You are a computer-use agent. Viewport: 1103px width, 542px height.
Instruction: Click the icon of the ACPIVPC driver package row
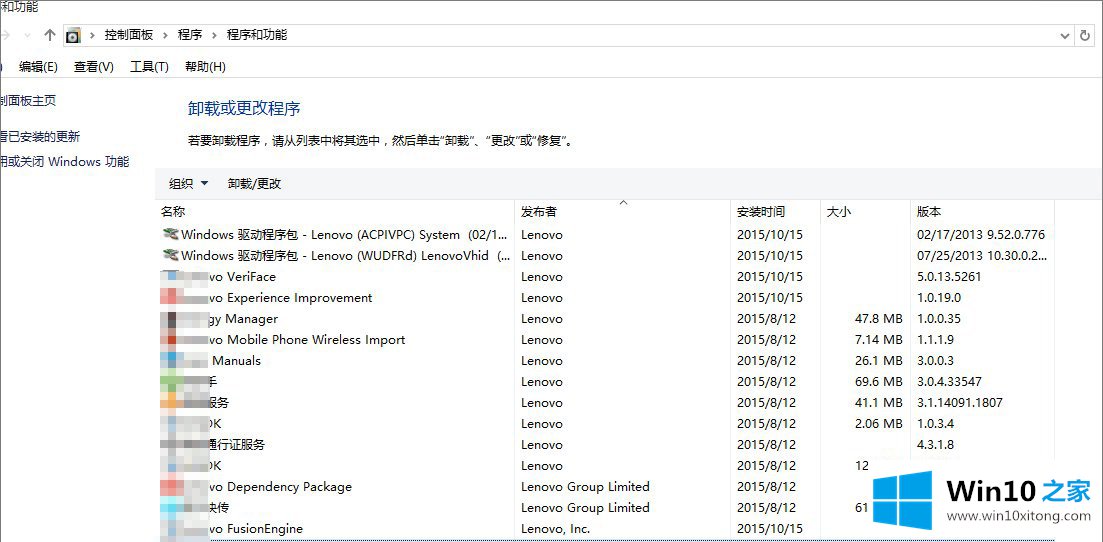[170, 234]
